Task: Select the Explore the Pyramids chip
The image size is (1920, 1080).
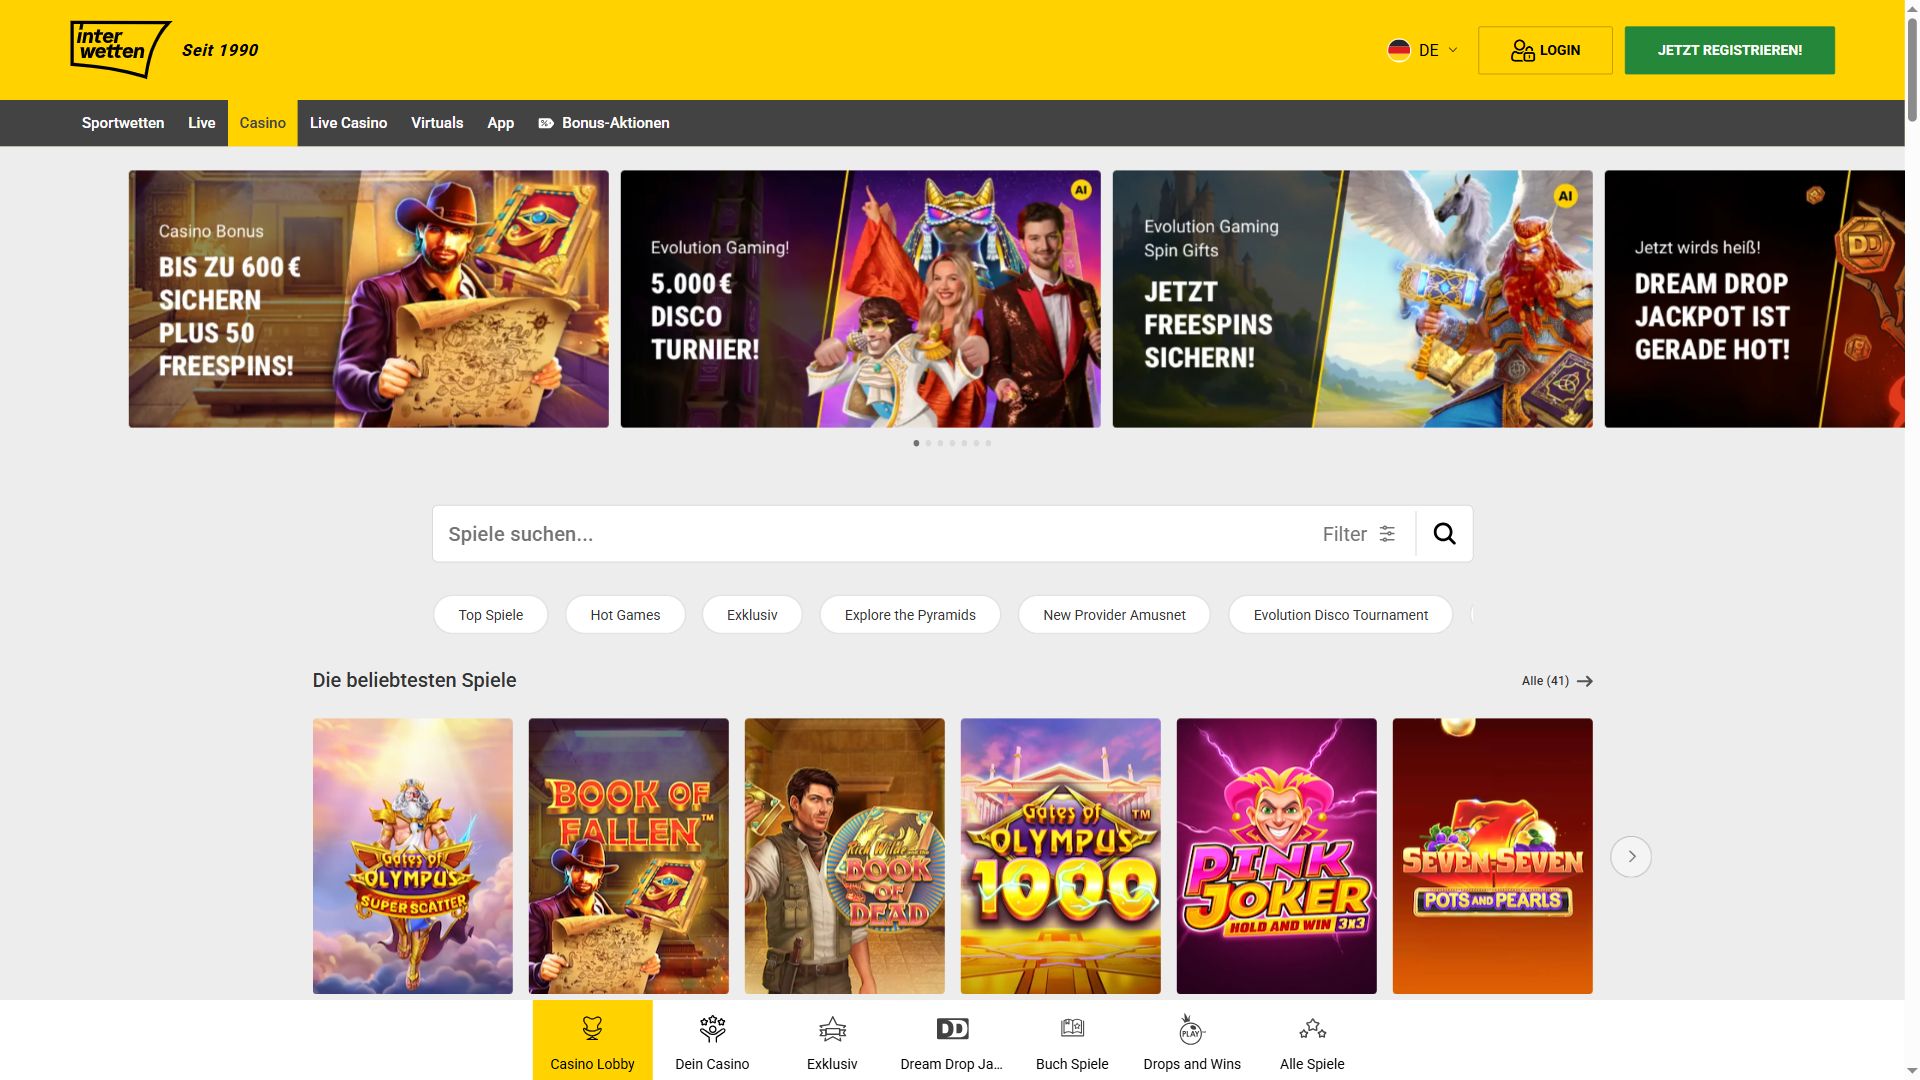Action: (x=910, y=615)
